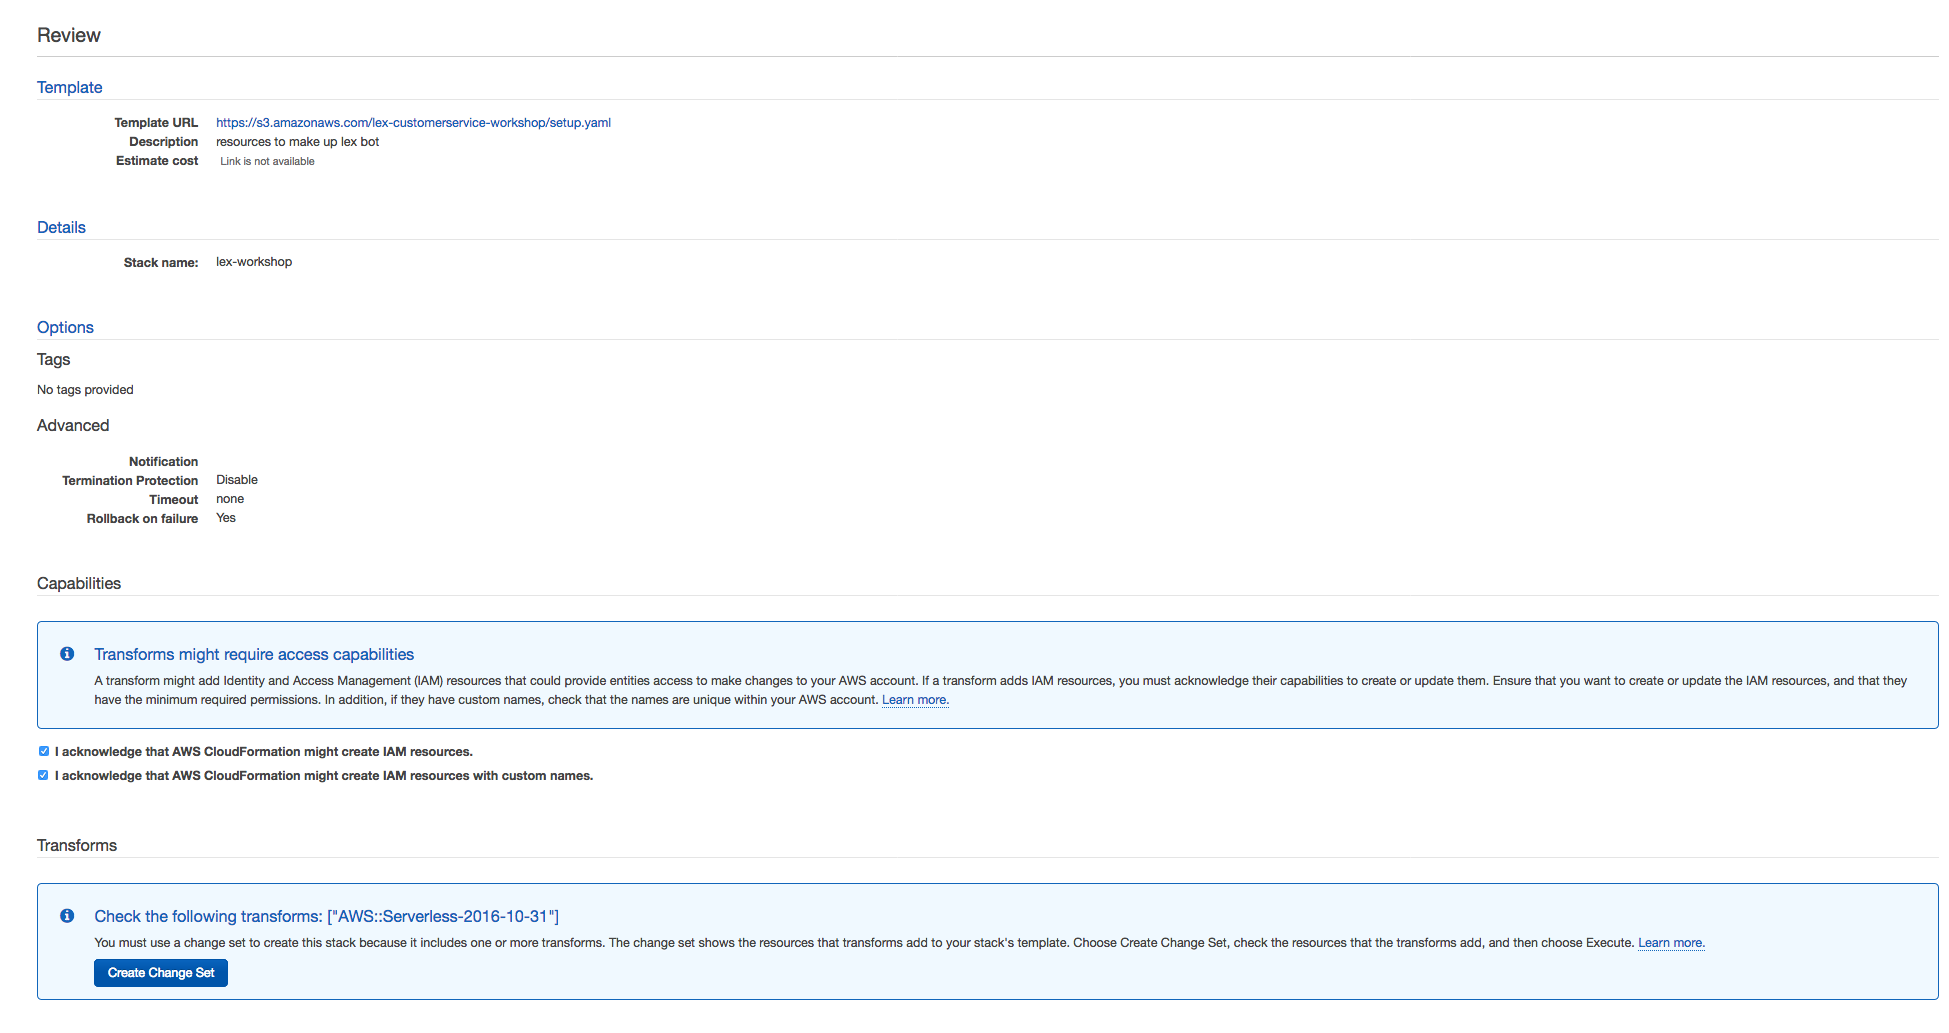
Task: Click the info icon beside Check the following transforms
Action: pyautogui.click(x=67, y=916)
